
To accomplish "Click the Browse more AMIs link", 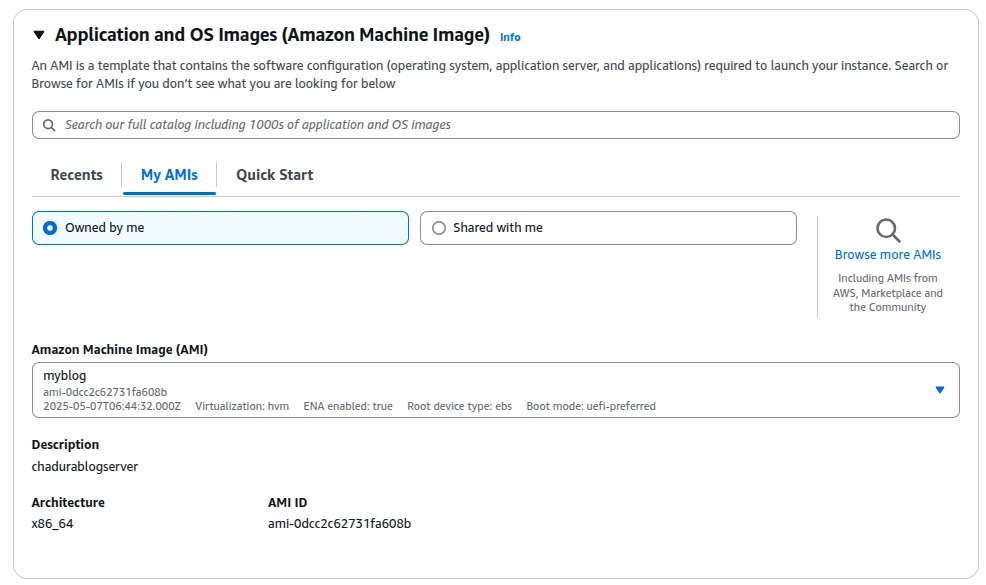I will coord(887,254).
